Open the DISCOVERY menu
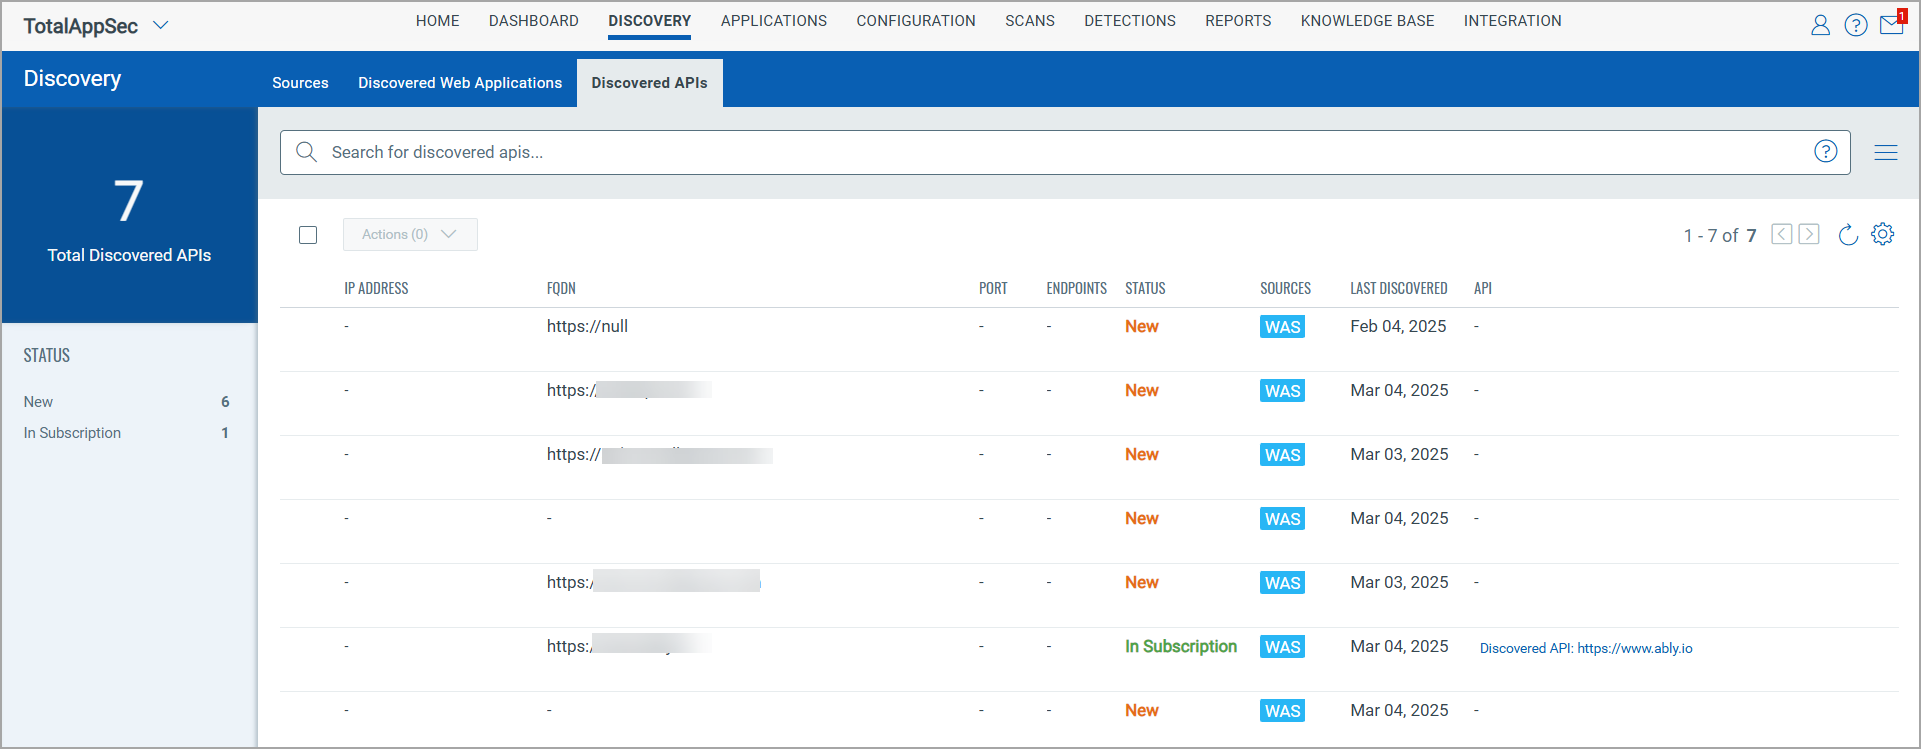This screenshot has height=749, width=1921. 650,21
